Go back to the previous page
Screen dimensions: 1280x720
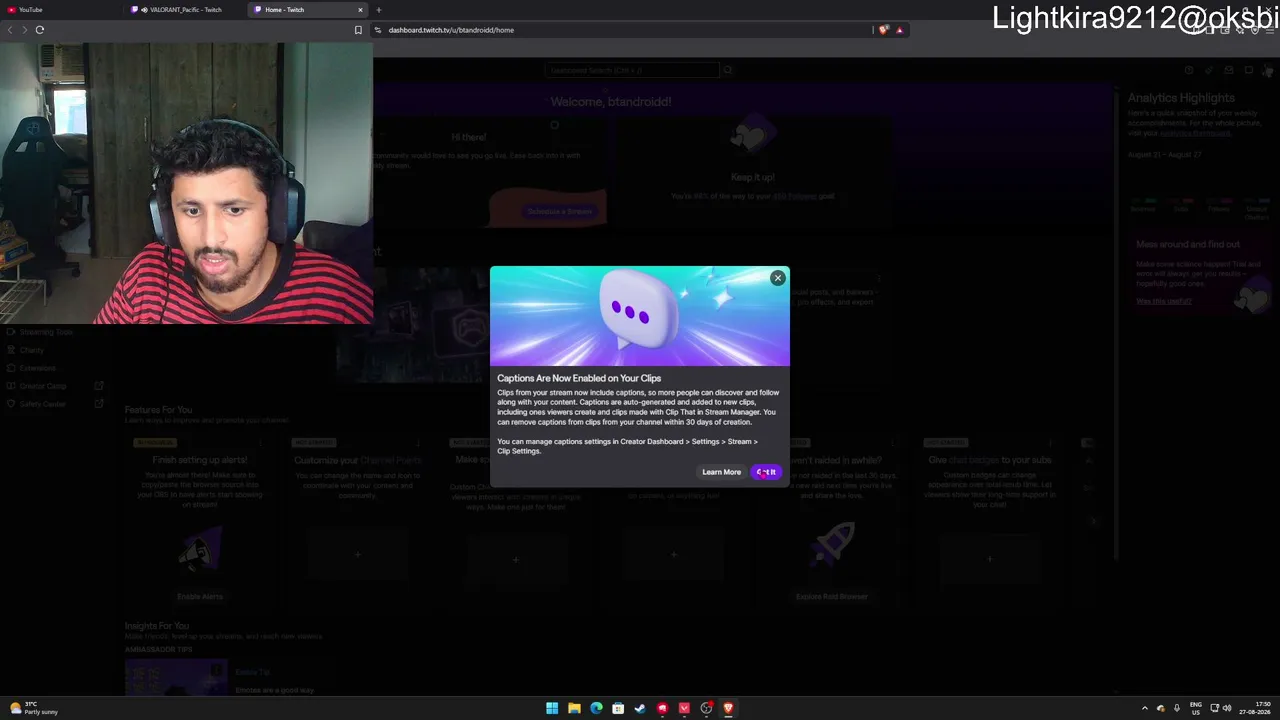(x=10, y=30)
